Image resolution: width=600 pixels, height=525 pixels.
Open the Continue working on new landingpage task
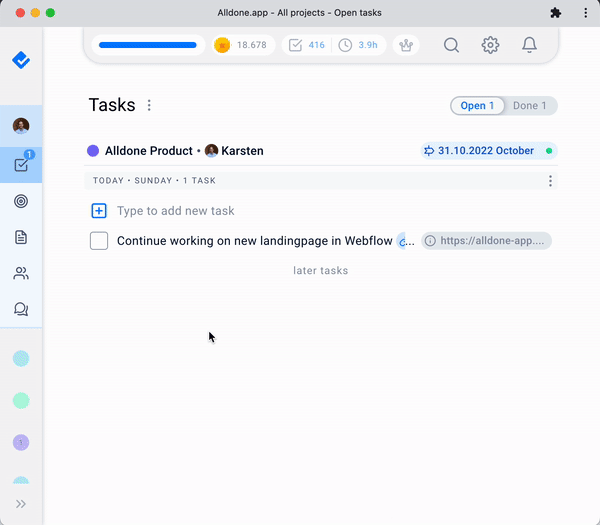click(254, 241)
